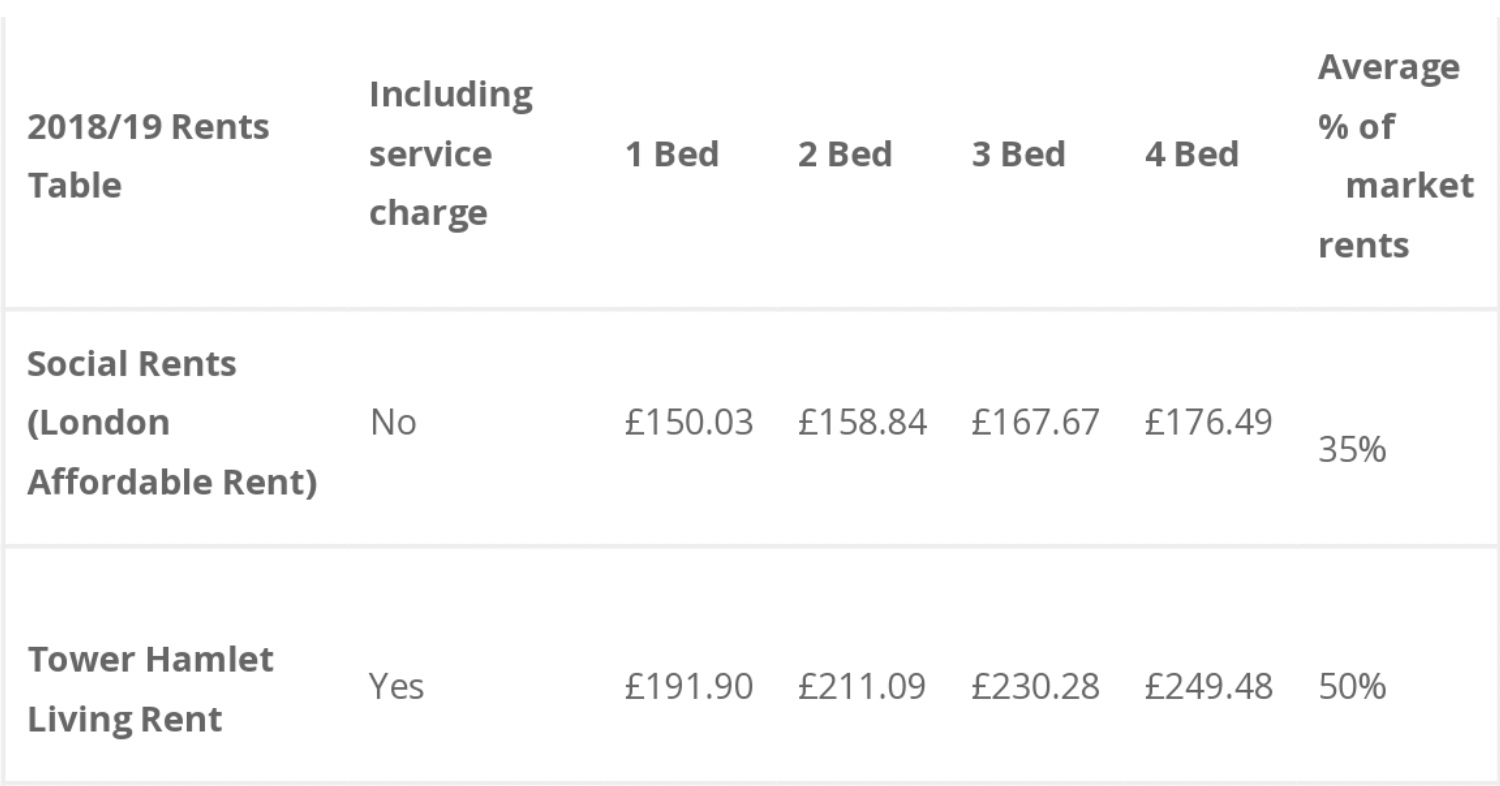Image resolution: width=1500 pixels, height=786 pixels.
Task: Select the "2 Bed" column header
Action: [845, 155]
